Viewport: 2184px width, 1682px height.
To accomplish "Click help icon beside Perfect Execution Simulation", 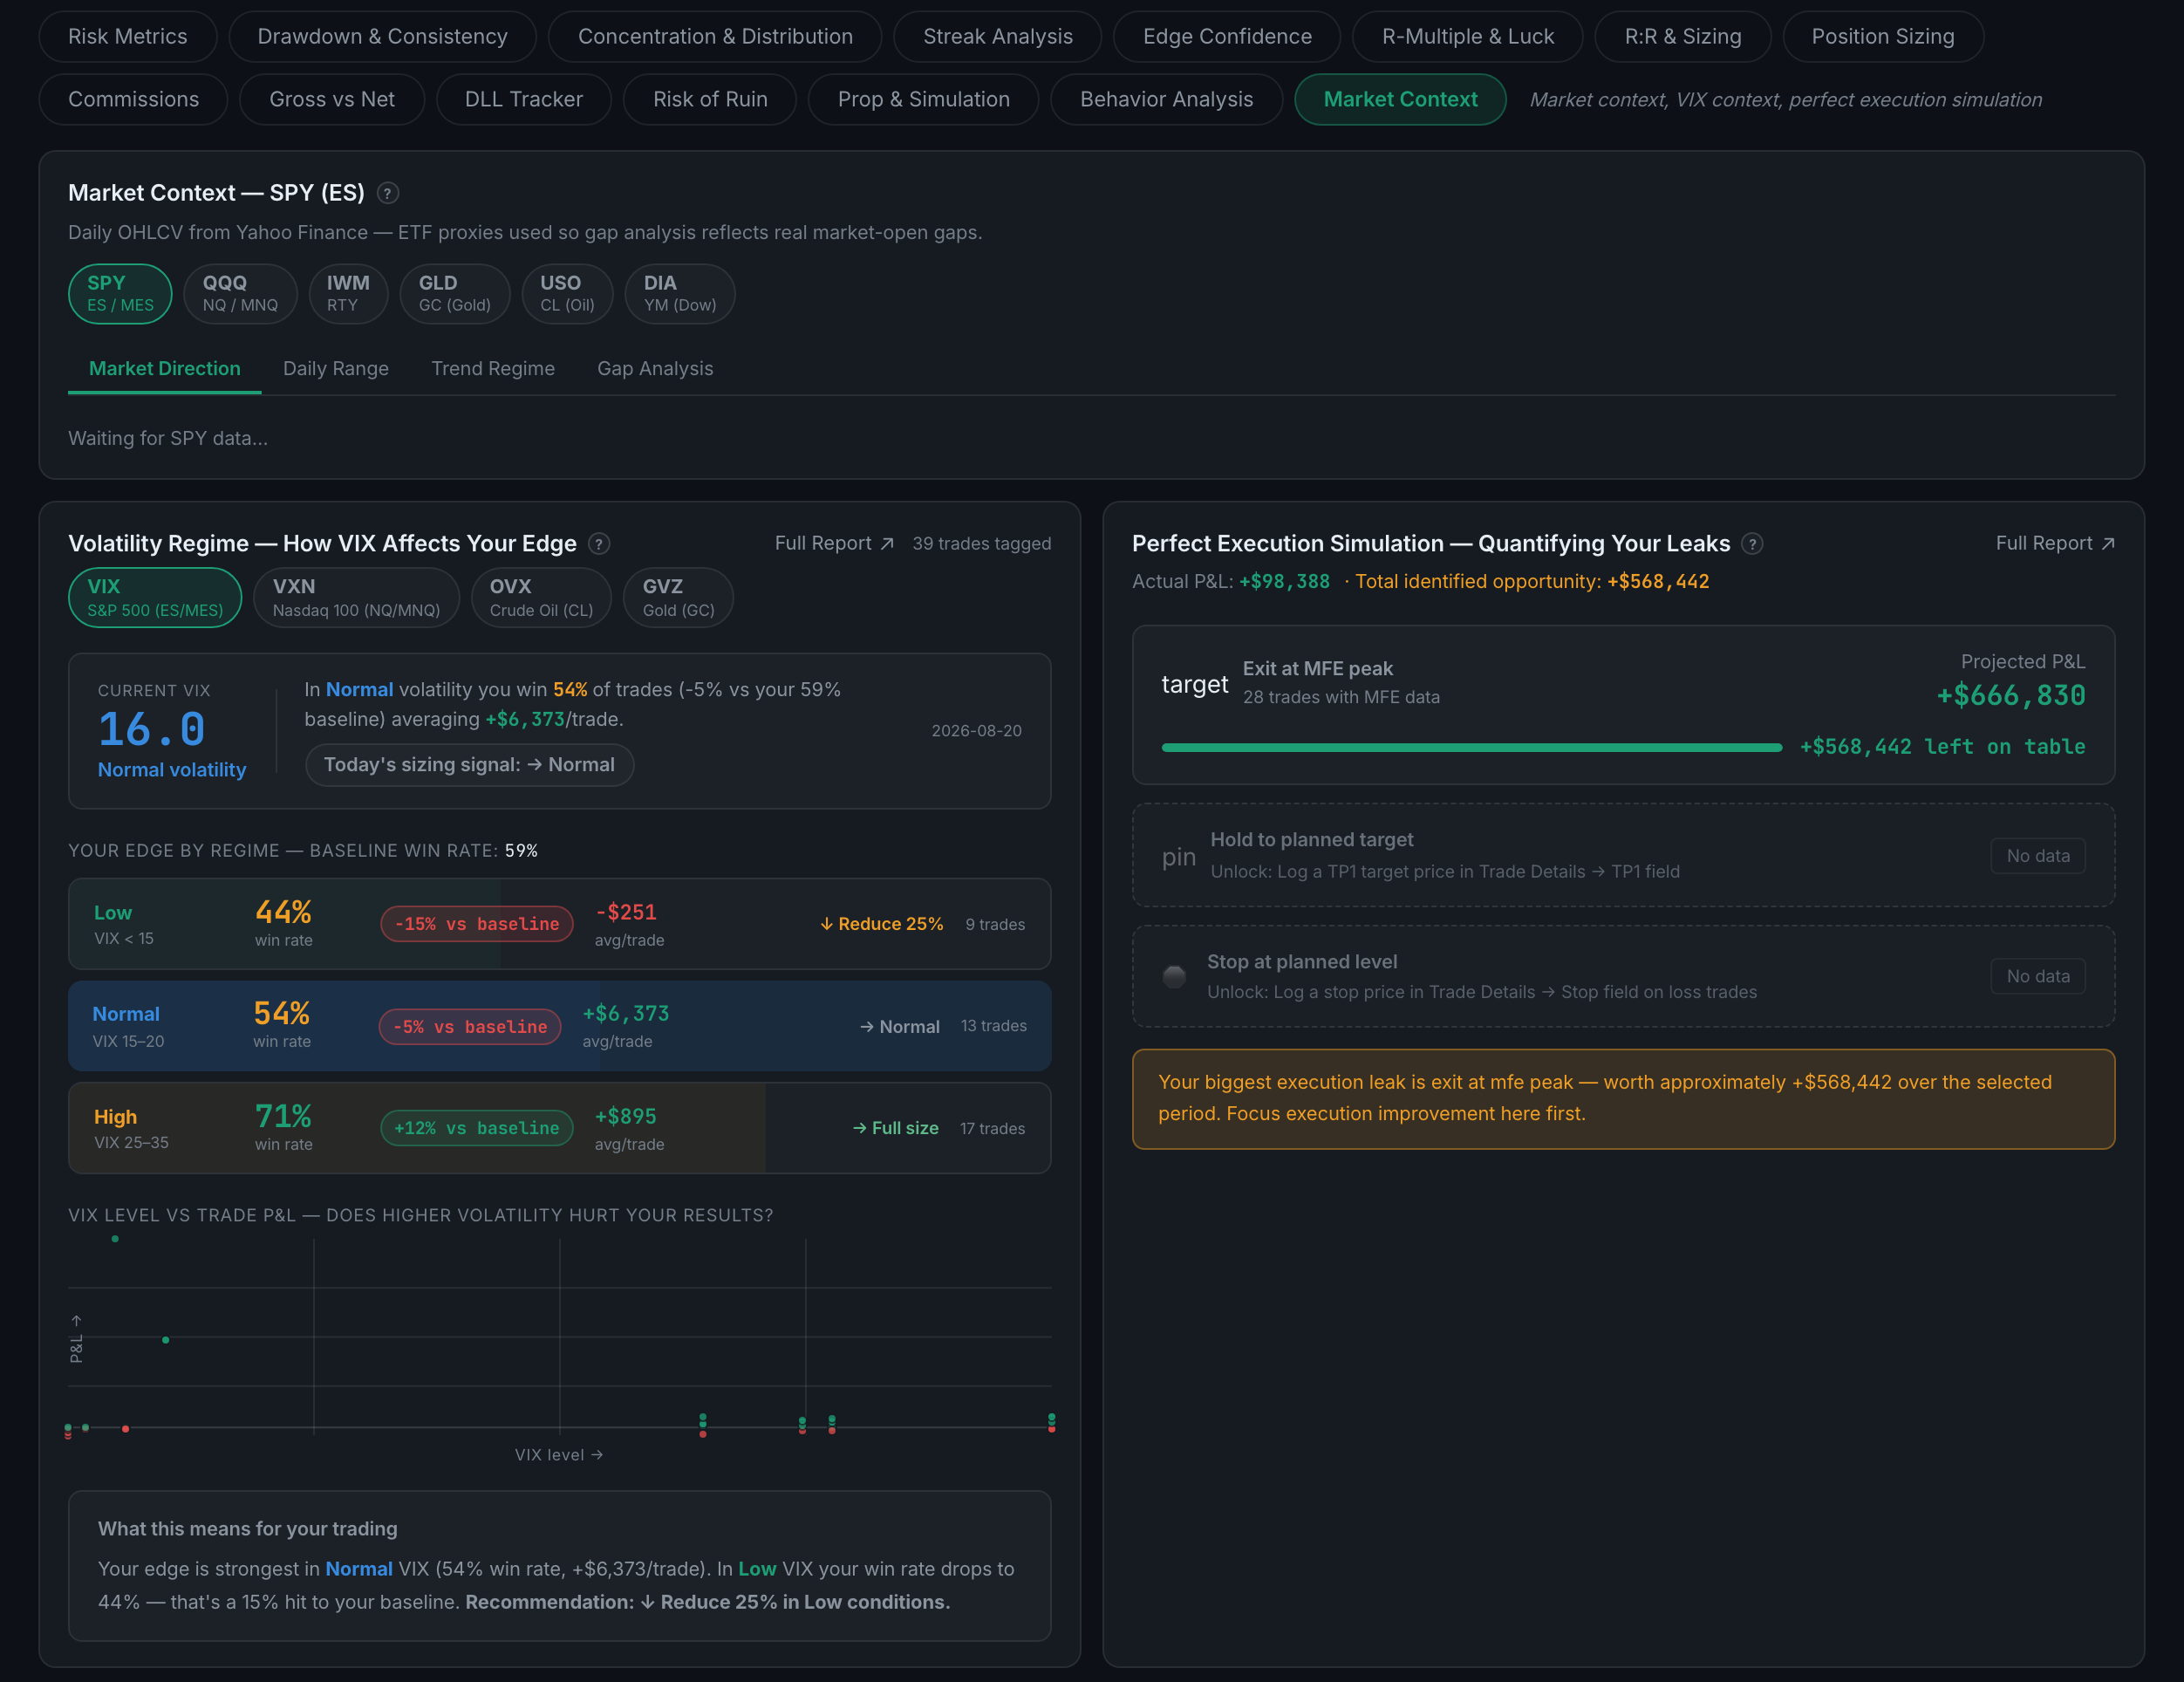I will pos(1752,544).
